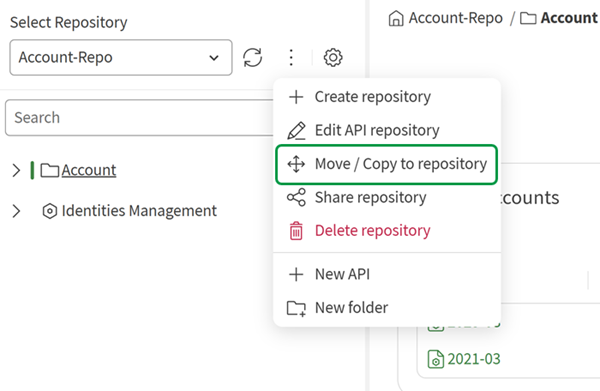The height and width of the screenshot is (391, 600).
Task: Click the pencil icon beside Edit API repository
Action: click(296, 130)
